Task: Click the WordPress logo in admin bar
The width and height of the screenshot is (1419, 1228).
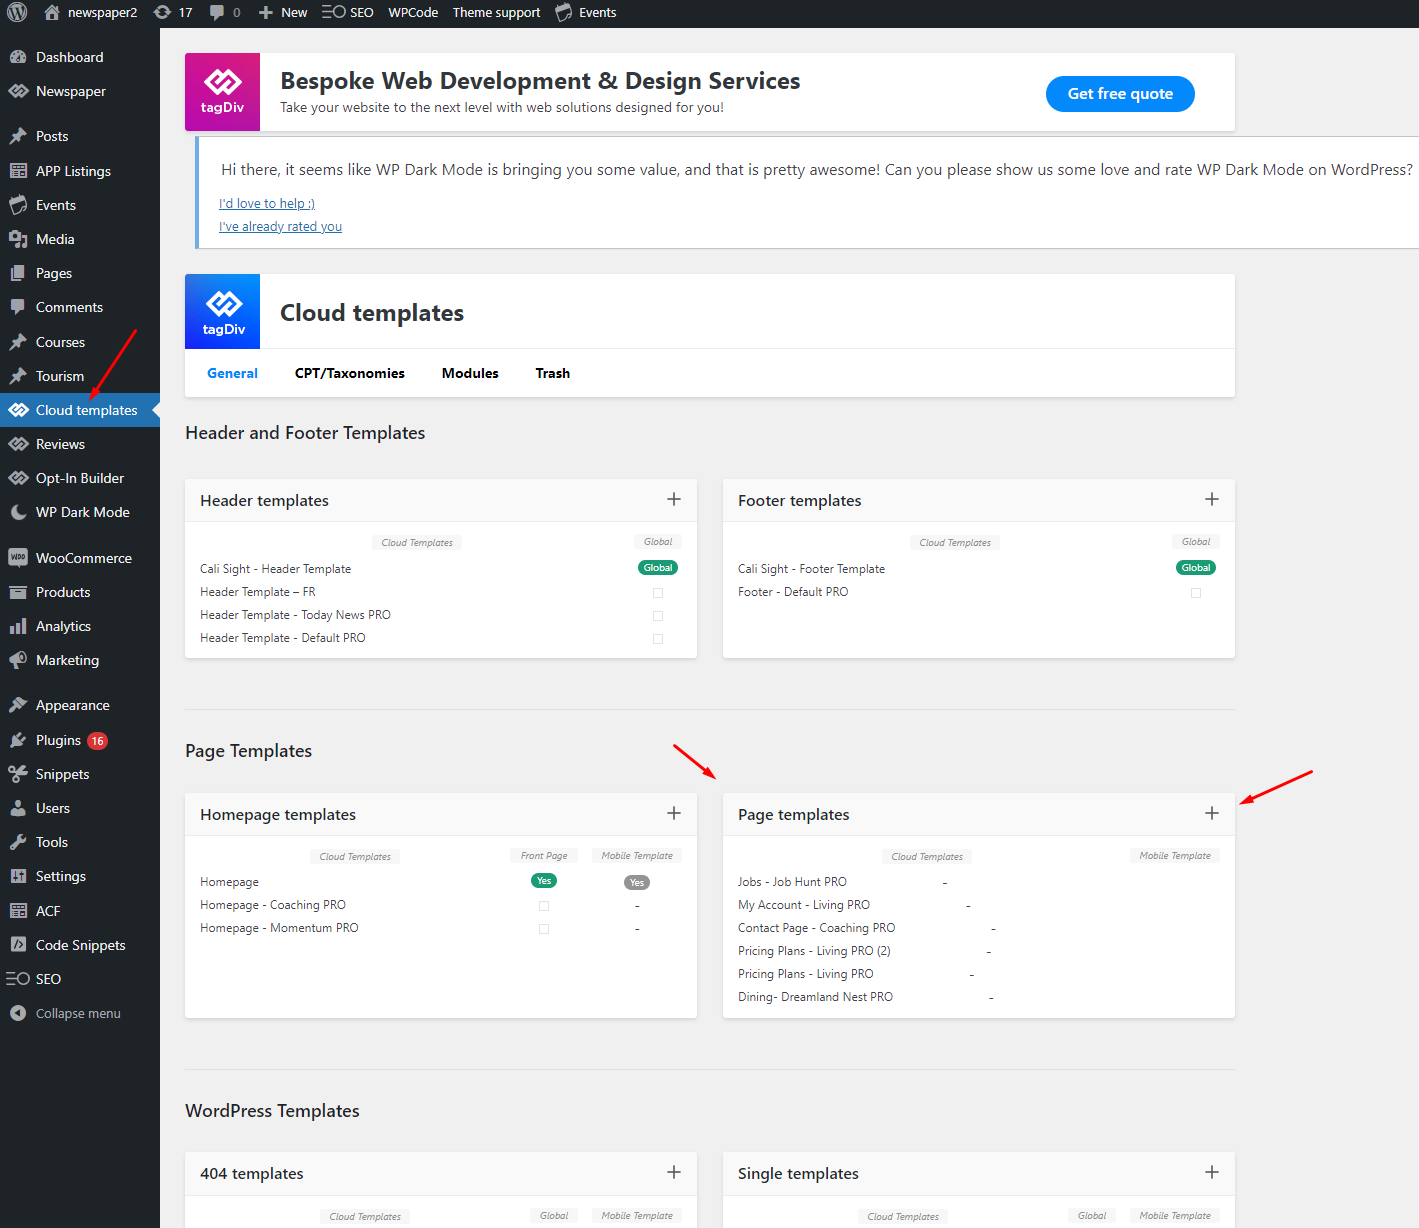Action: click(17, 13)
